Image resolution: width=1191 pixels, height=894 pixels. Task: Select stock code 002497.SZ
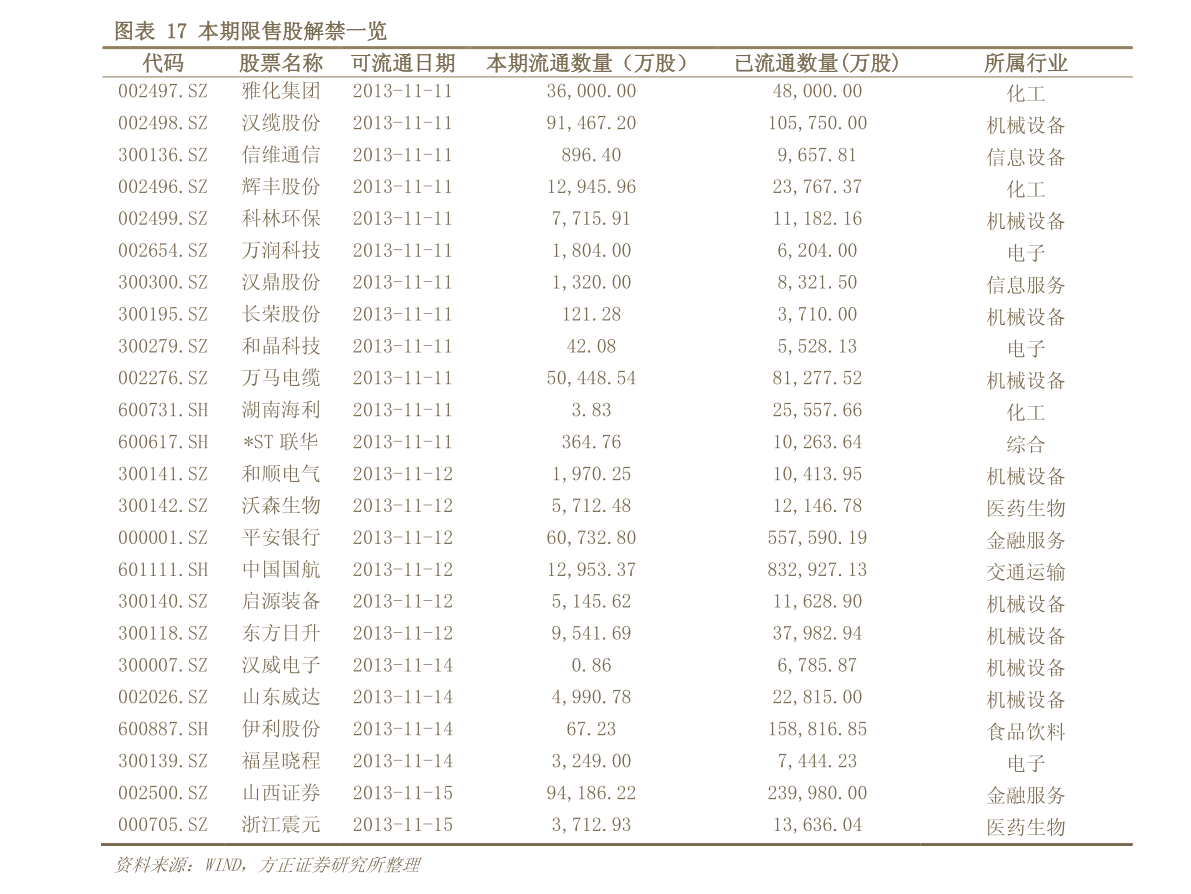coord(163,91)
